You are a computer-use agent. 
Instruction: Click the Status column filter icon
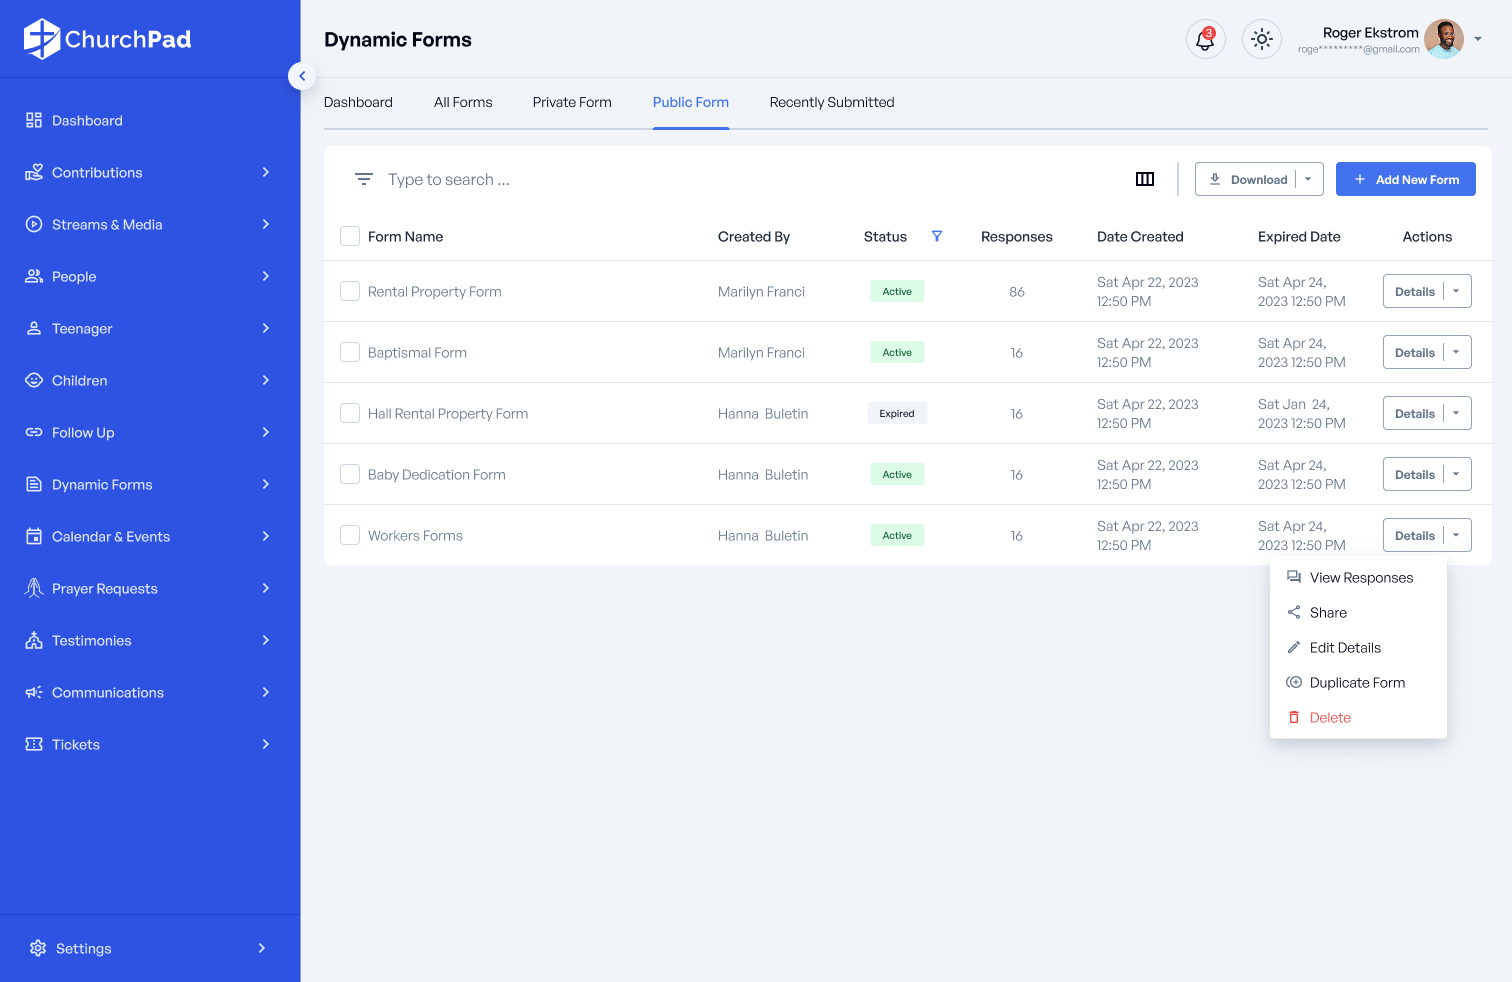(x=936, y=237)
